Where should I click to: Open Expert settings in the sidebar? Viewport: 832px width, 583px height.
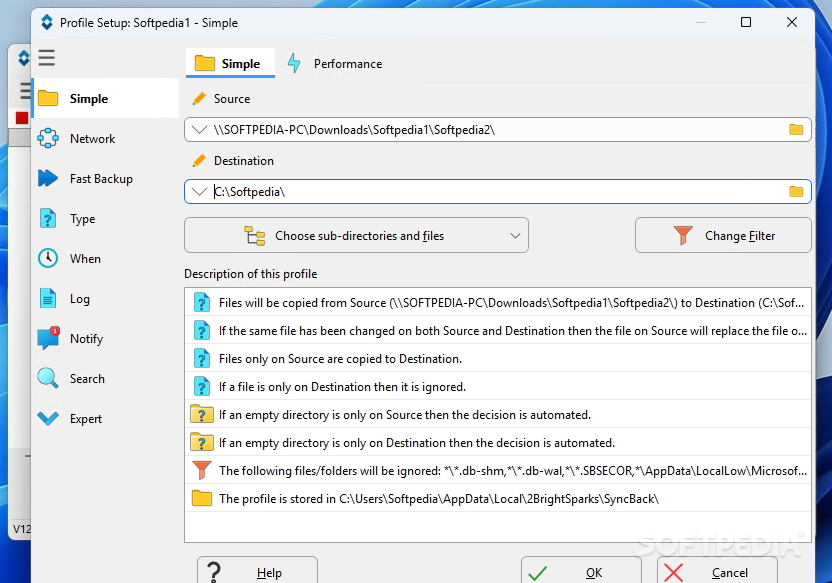click(x=106, y=419)
